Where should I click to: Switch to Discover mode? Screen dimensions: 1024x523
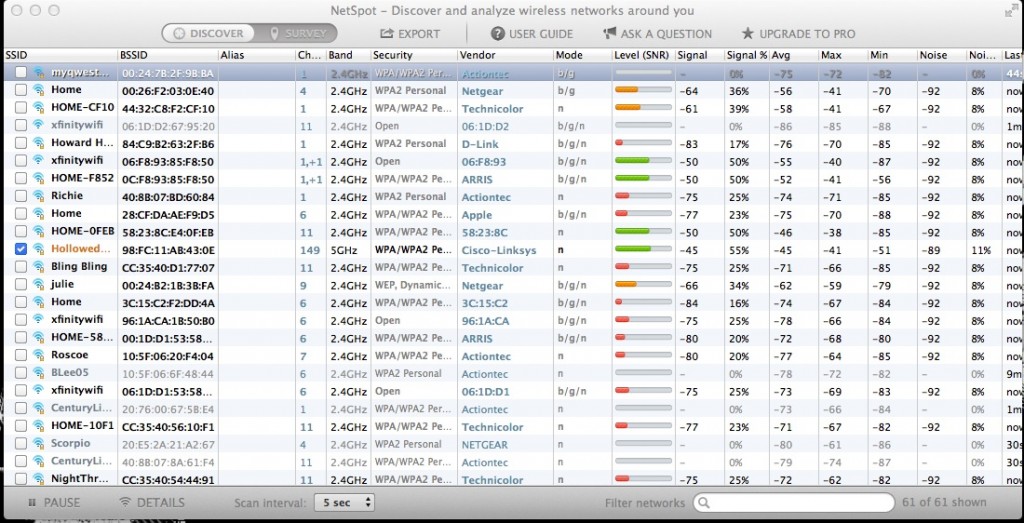click(x=208, y=33)
